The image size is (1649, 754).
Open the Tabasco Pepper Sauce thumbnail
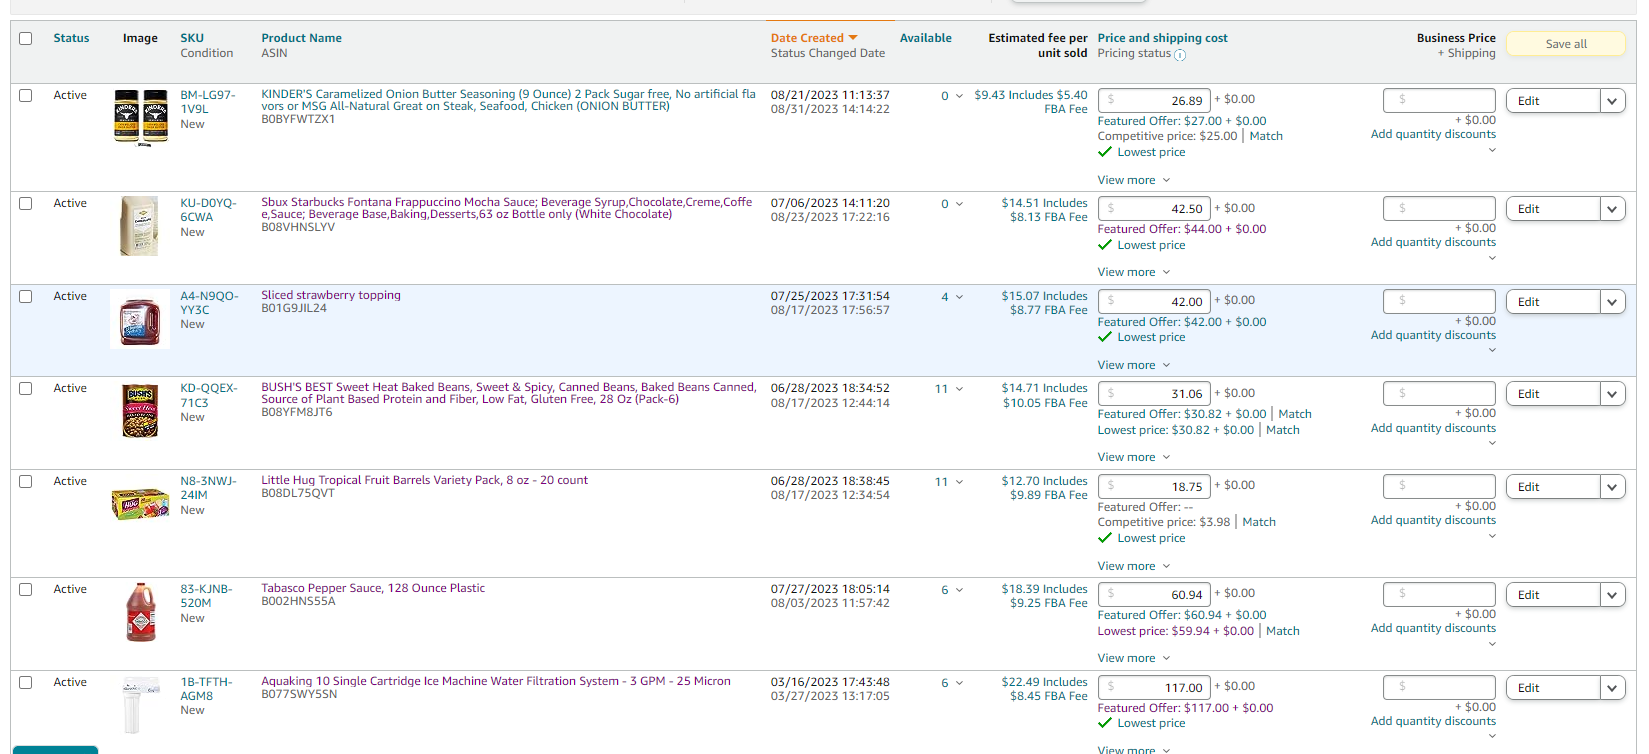(140, 612)
